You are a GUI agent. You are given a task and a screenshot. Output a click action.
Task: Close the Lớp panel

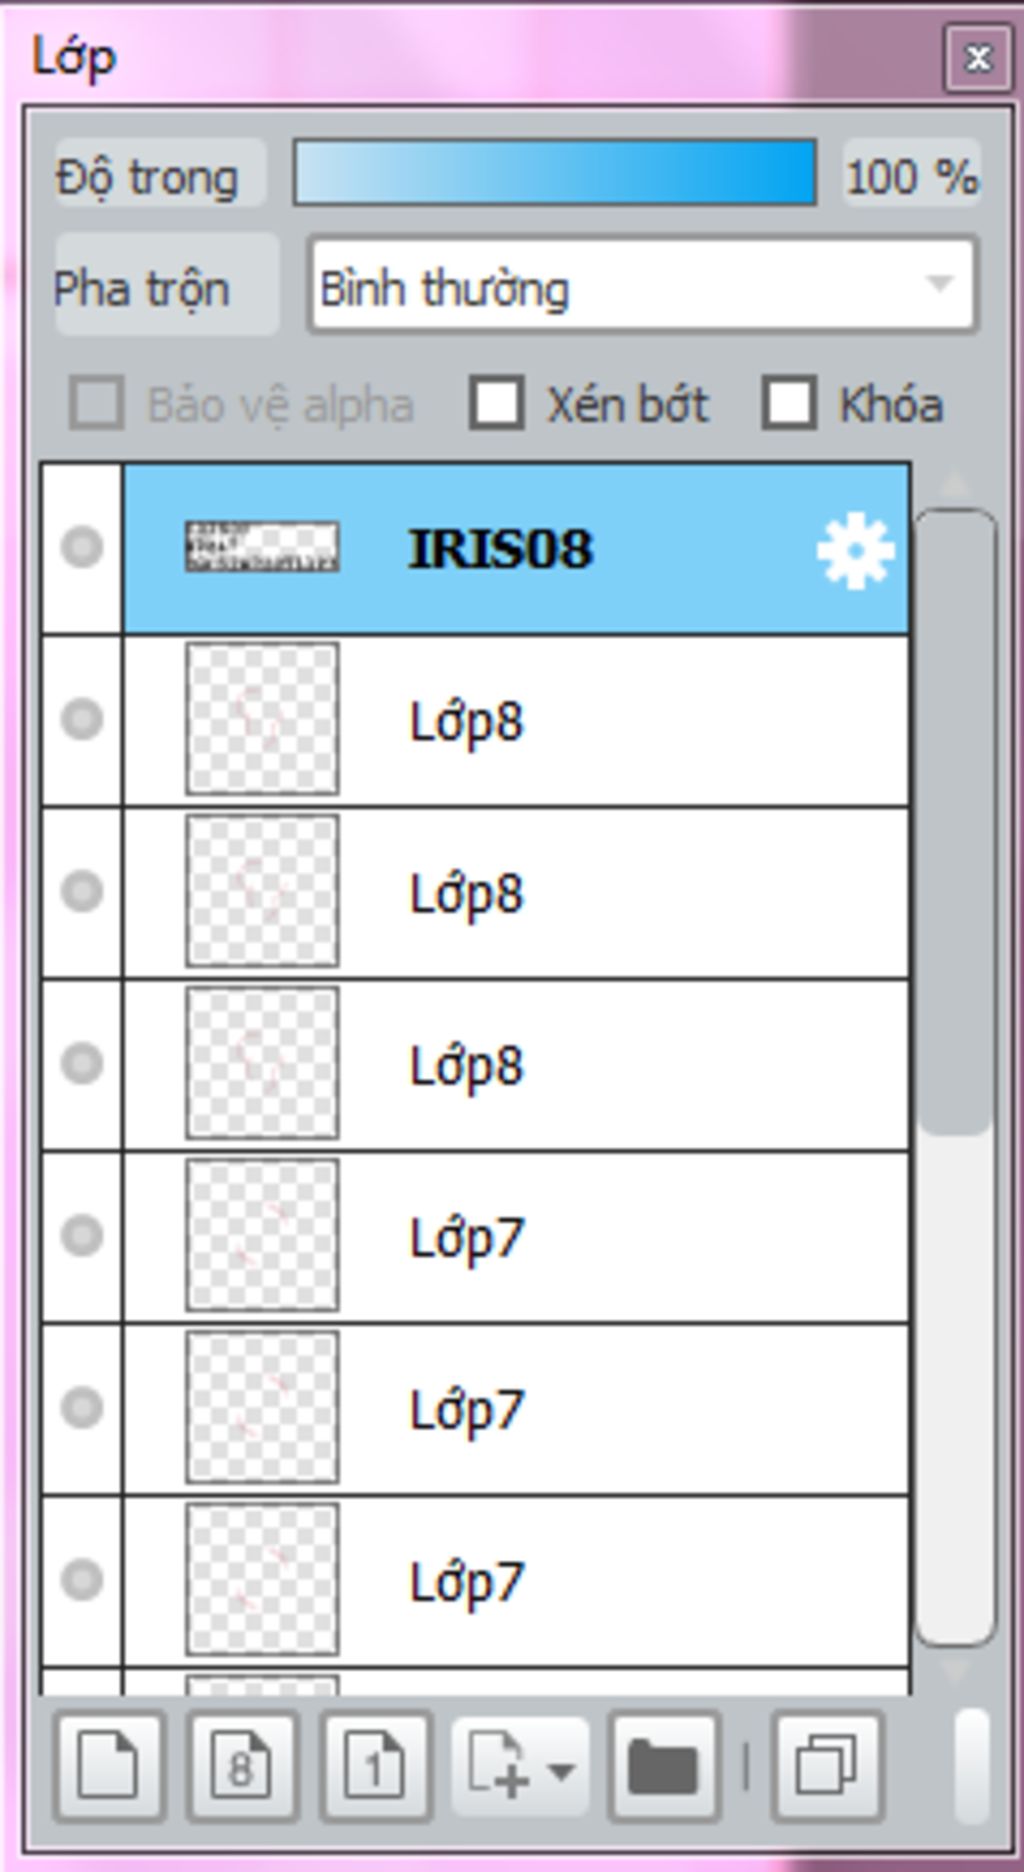977,58
